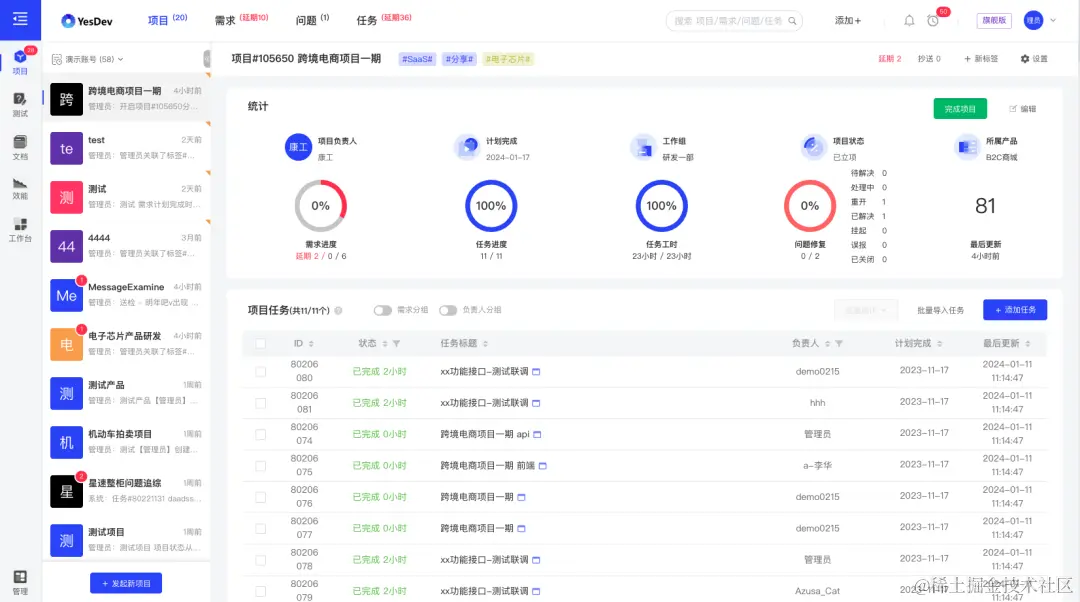The width and height of the screenshot is (1080, 602).
Task: Enable the 需求分组 toggle switch
Action: 382,311
